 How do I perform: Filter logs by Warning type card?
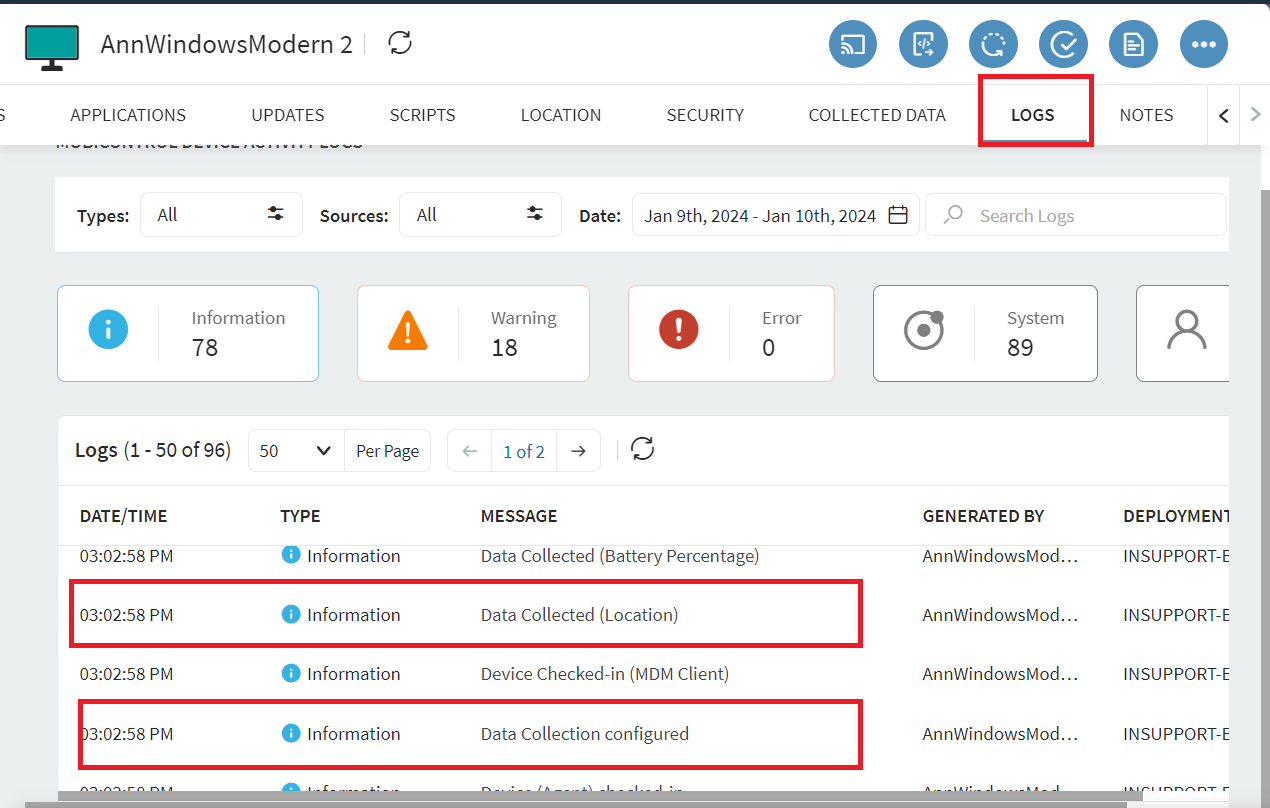tap(473, 333)
